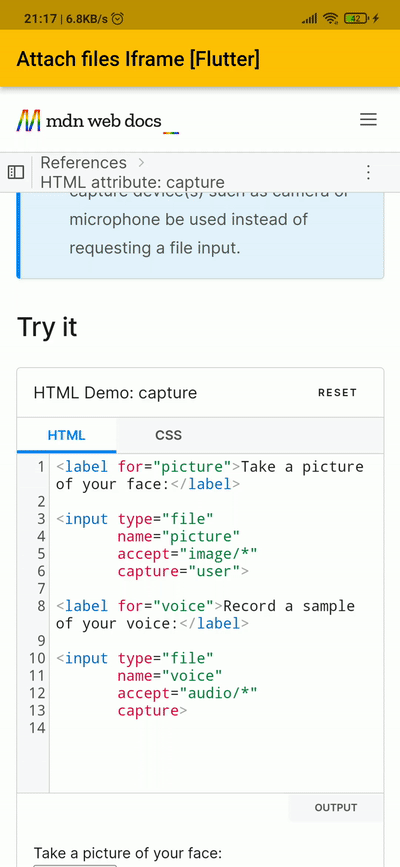
Task: Click the Try it heading
Action: 47,327
